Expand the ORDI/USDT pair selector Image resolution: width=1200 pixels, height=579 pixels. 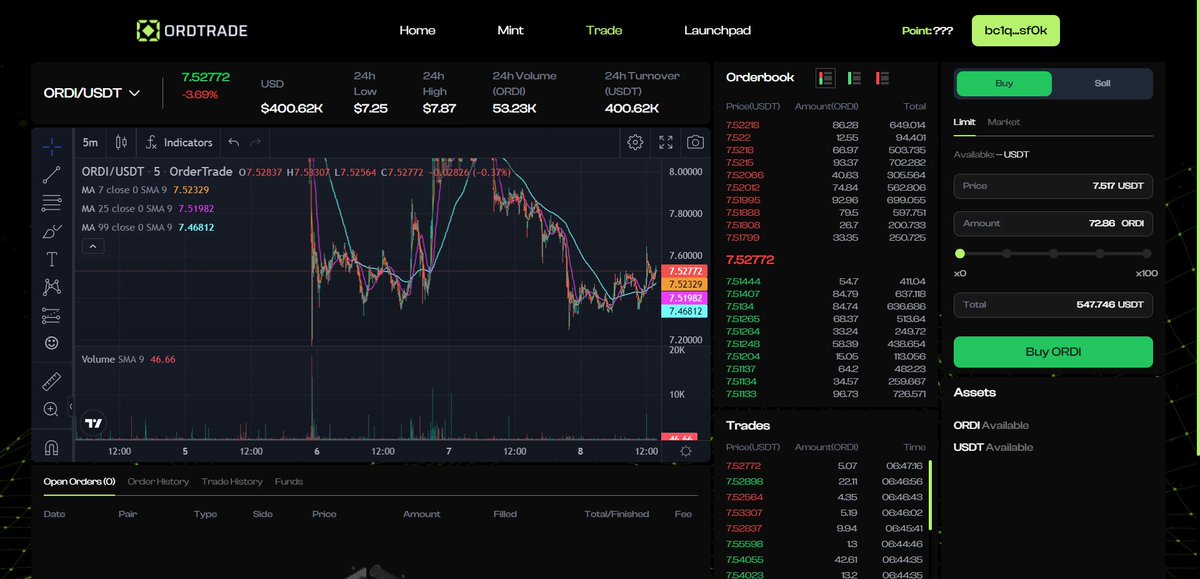click(x=92, y=93)
